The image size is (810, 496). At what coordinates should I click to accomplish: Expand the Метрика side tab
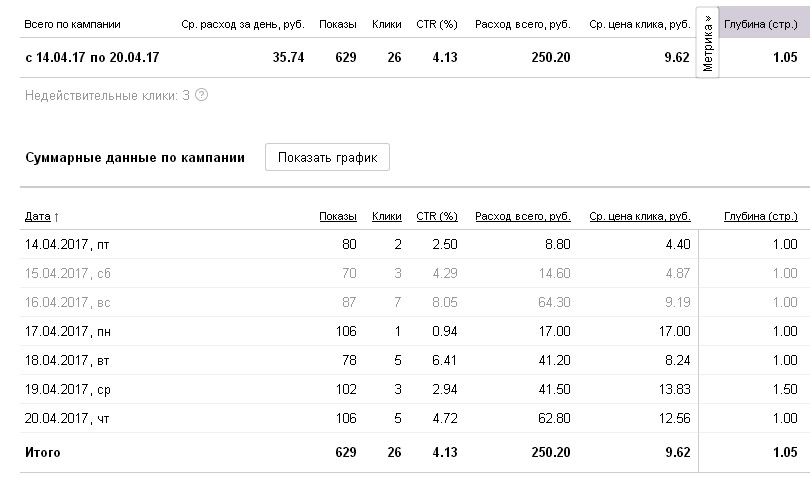[708, 44]
